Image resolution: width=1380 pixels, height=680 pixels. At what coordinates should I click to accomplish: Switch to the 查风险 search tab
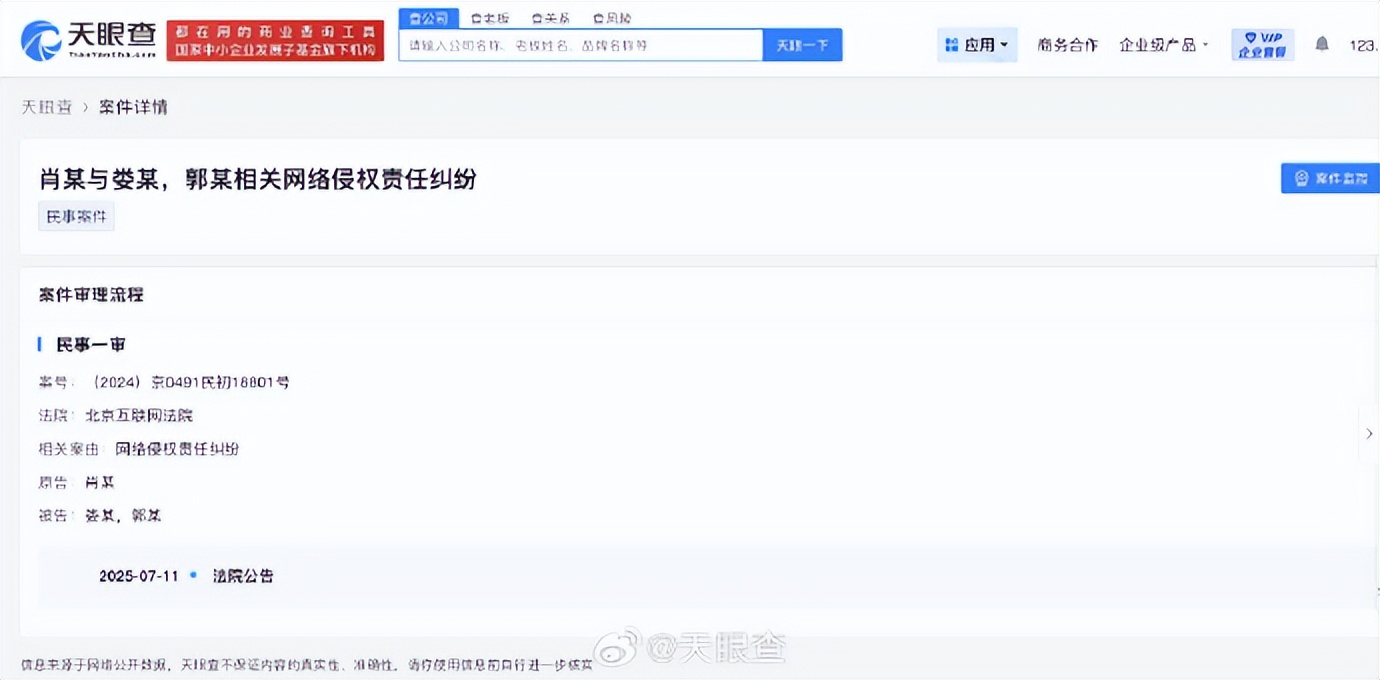(x=612, y=18)
